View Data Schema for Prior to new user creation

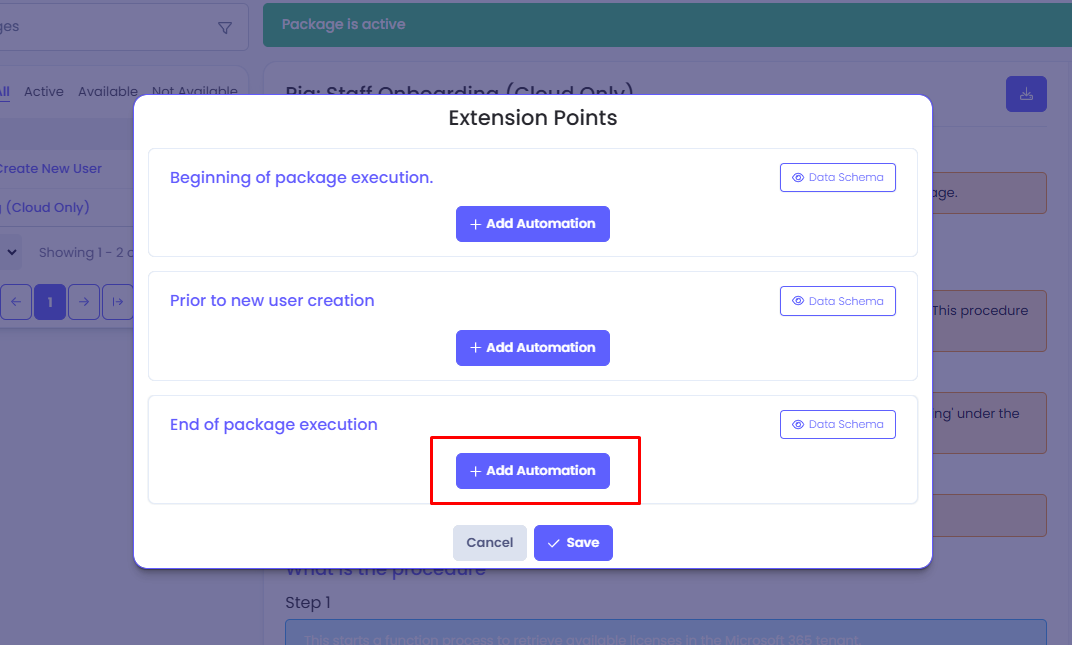tap(838, 301)
